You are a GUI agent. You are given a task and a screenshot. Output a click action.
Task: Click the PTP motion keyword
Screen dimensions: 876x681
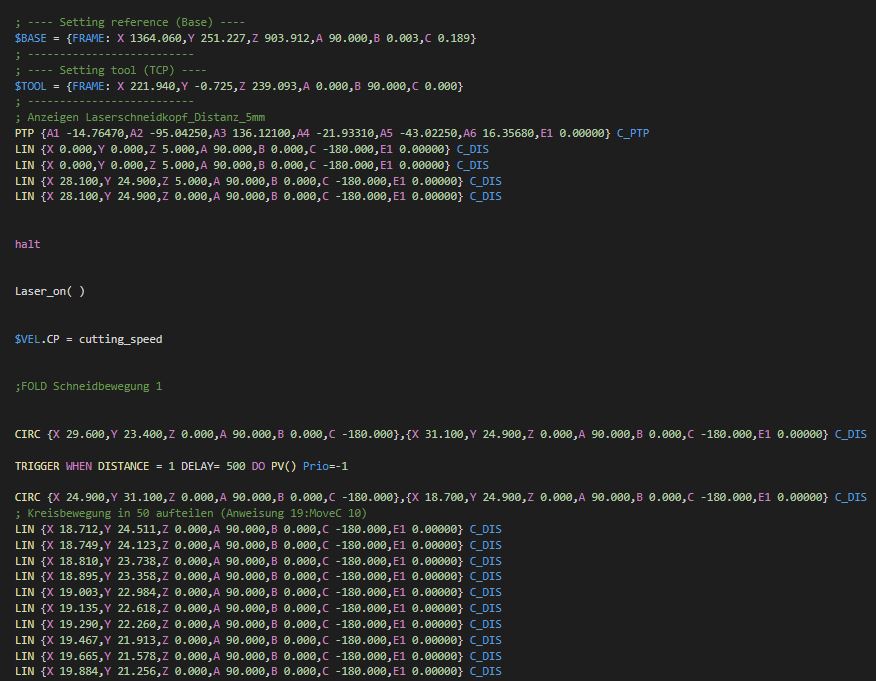24,134
